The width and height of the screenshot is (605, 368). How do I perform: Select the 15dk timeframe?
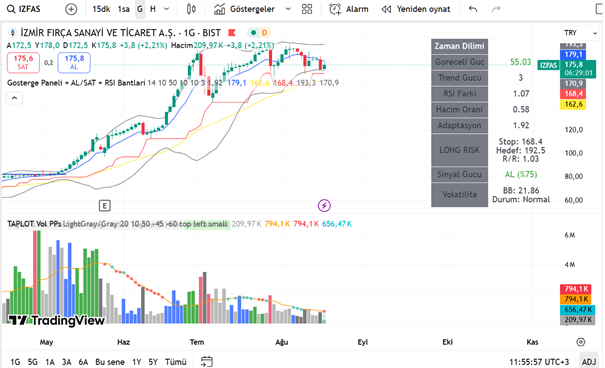pos(101,9)
